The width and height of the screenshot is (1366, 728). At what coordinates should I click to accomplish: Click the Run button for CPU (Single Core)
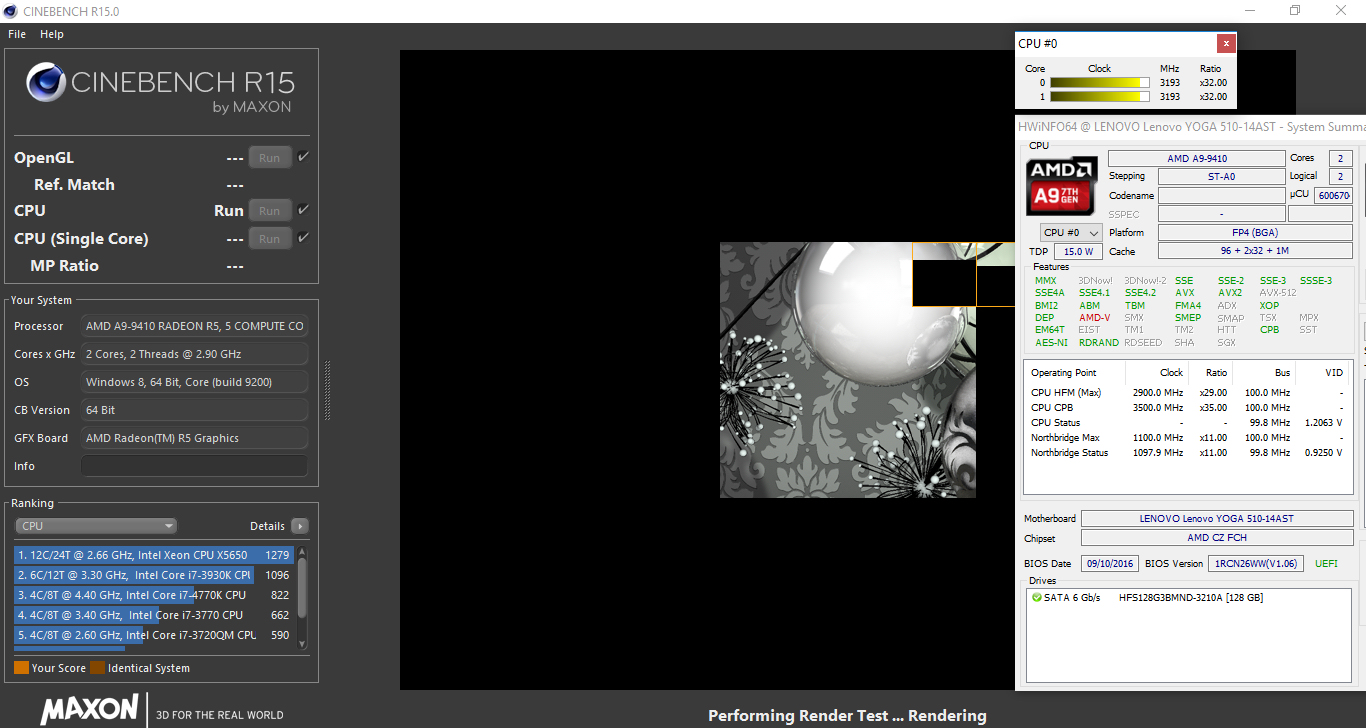pos(270,239)
